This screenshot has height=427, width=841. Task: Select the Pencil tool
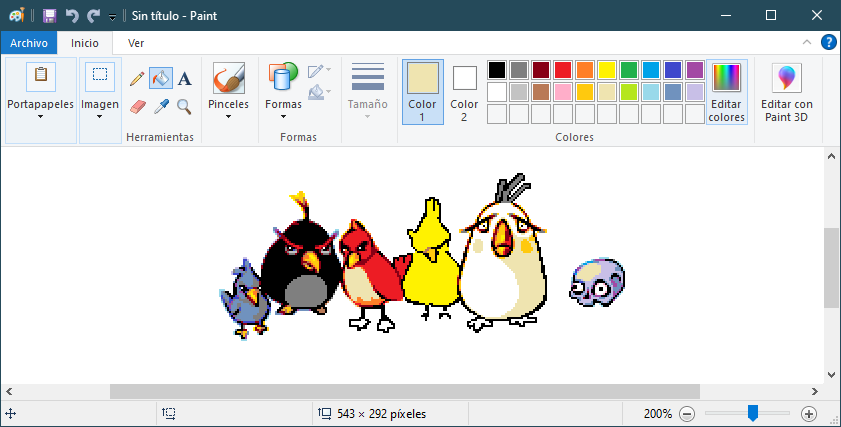137,79
